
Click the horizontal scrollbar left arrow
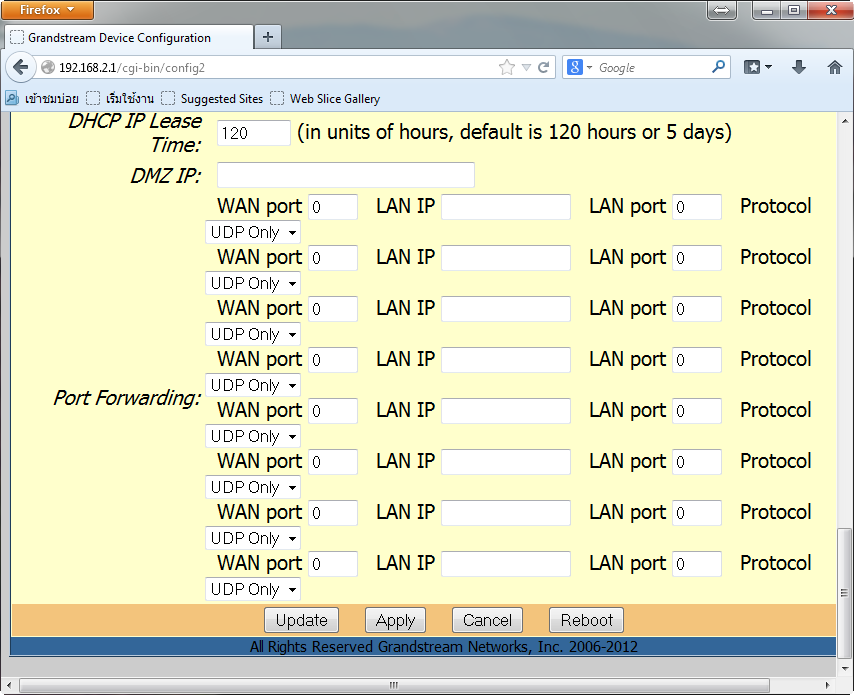pyautogui.click(x=9, y=685)
